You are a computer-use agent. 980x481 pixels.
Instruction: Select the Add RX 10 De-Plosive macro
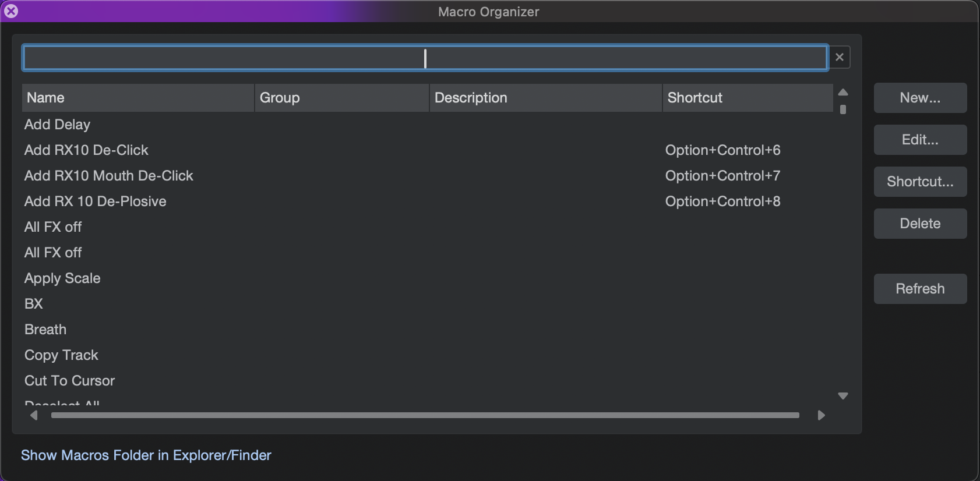[x=428, y=201]
